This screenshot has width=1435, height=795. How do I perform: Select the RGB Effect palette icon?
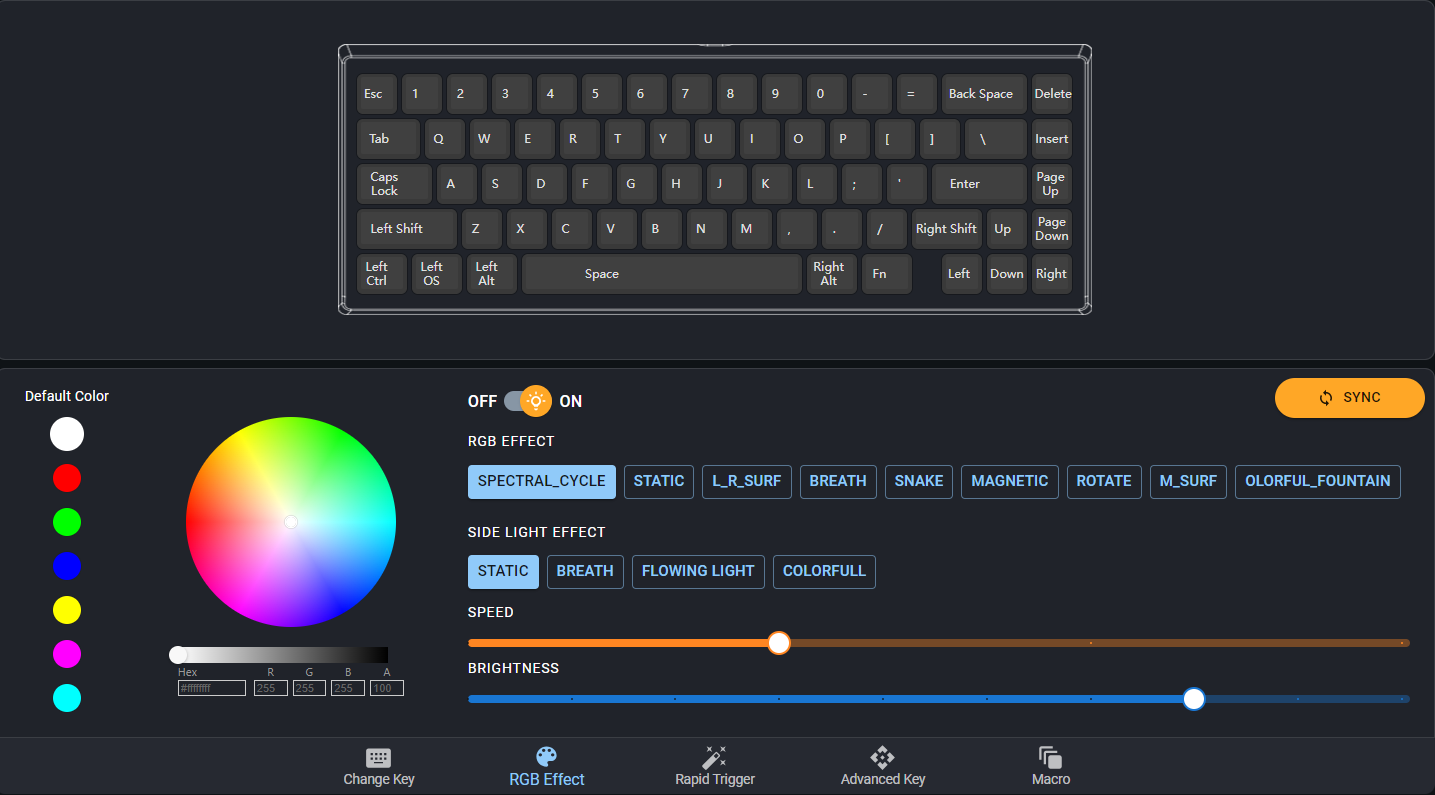[546, 757]
